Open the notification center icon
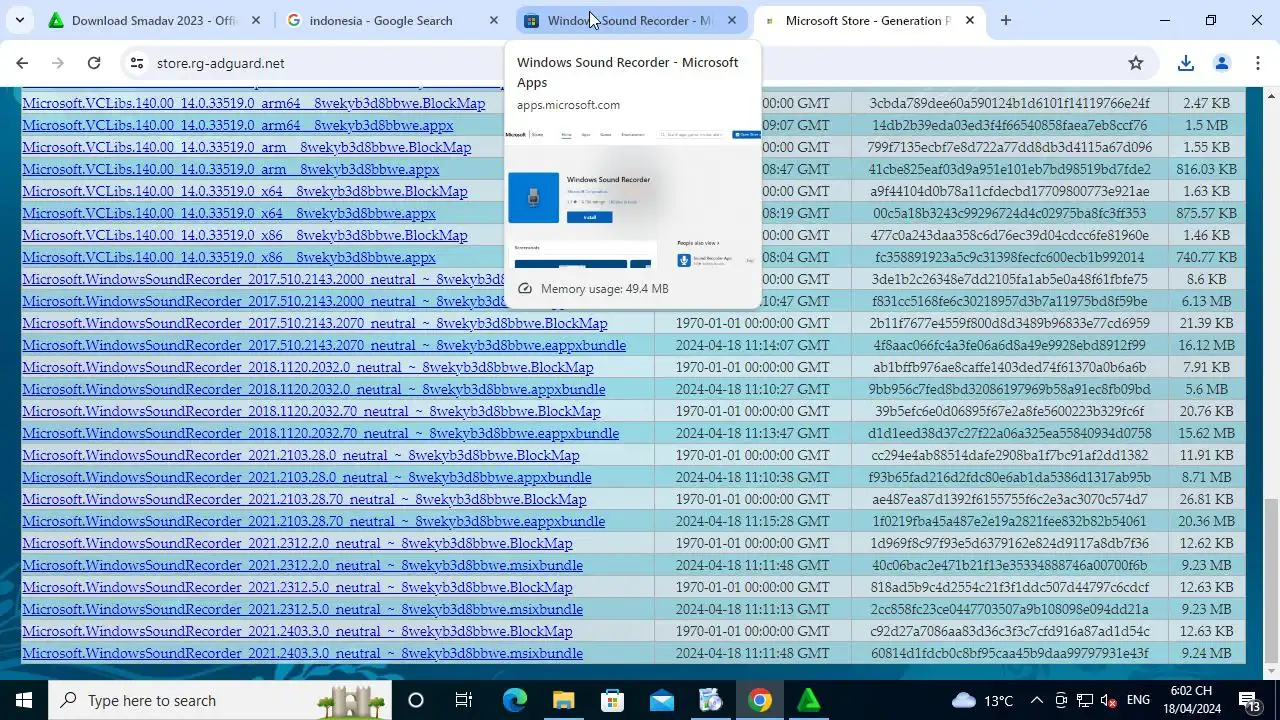This screenshot has width=1280, height=720. [x=1249, y=700]
